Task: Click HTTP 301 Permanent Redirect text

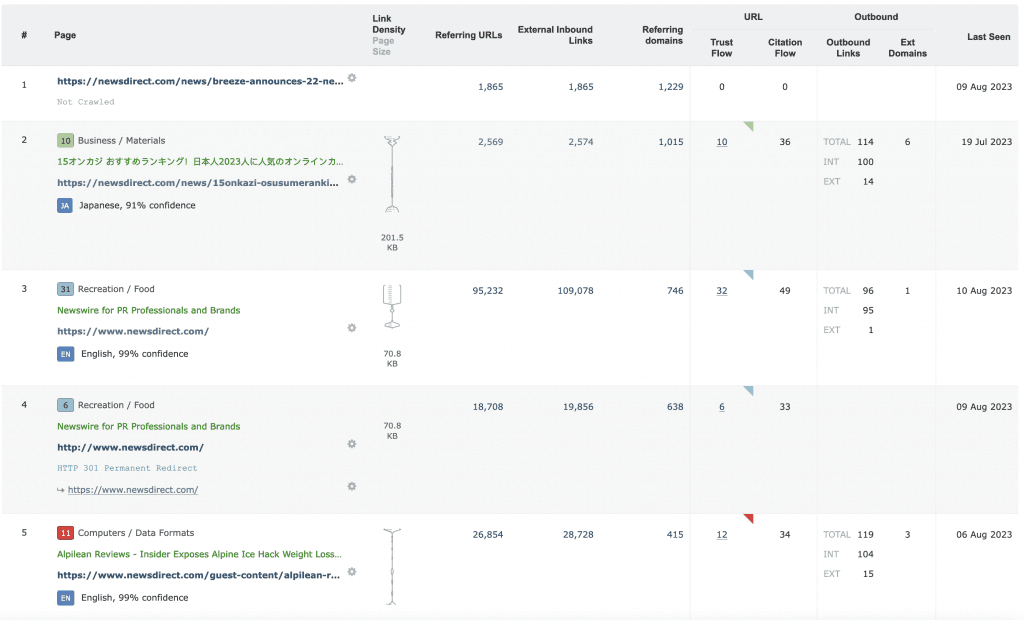Action: pyautogui.click(x=127, y=468)
